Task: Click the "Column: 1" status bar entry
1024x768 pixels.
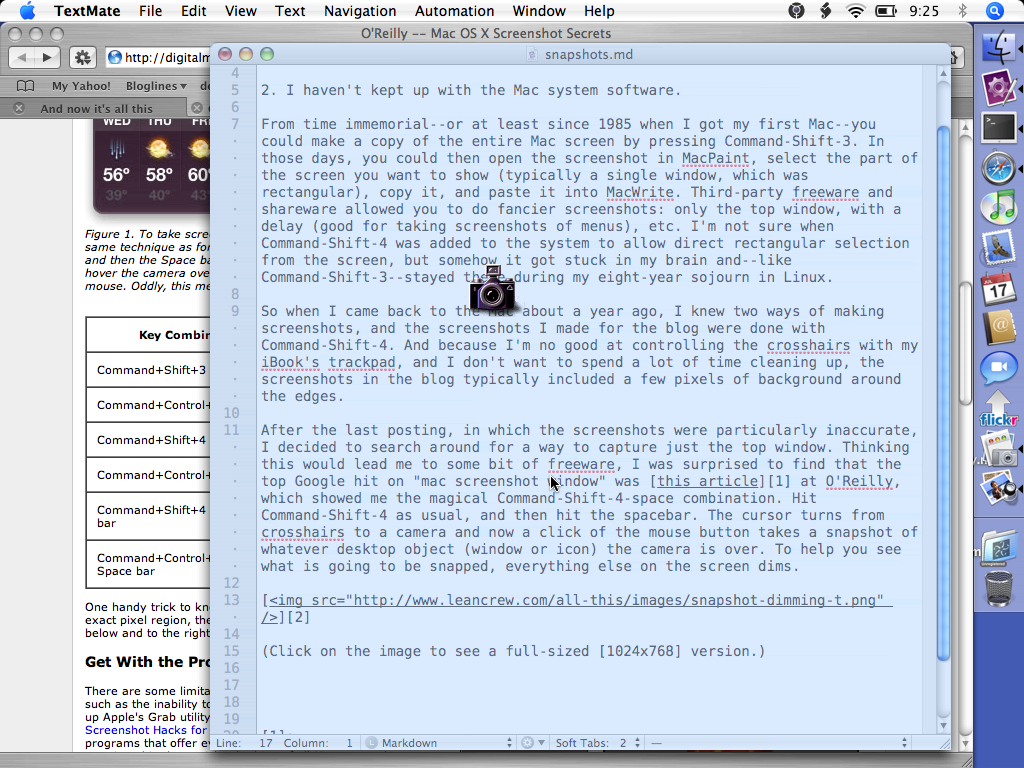Action: coord(318,743)
